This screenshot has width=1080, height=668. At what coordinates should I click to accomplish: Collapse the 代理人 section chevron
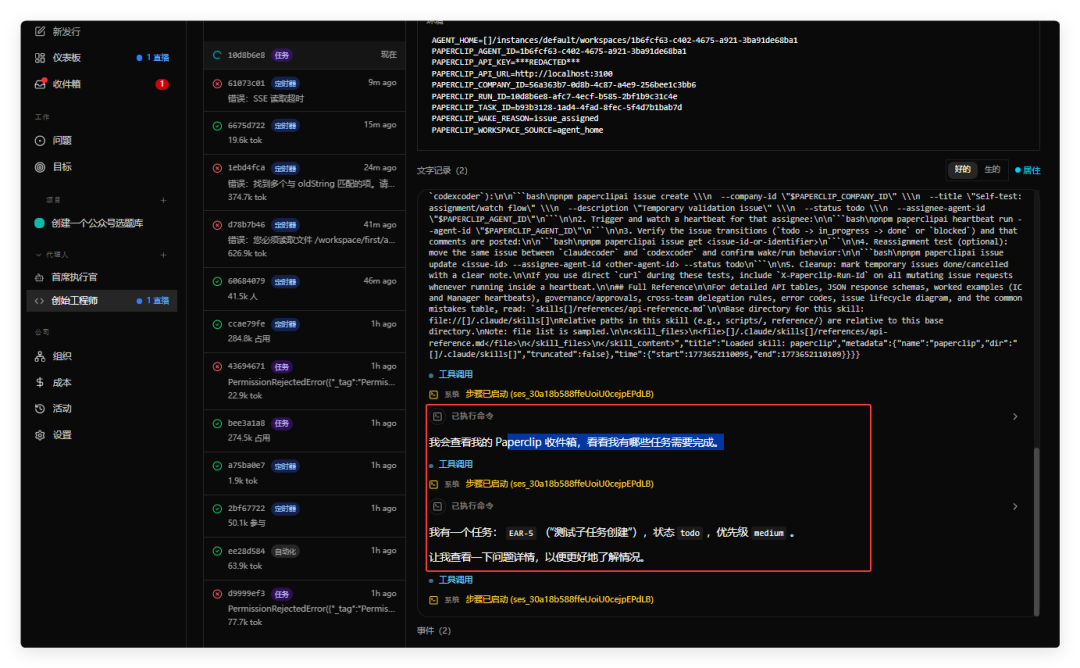[39, 255]
